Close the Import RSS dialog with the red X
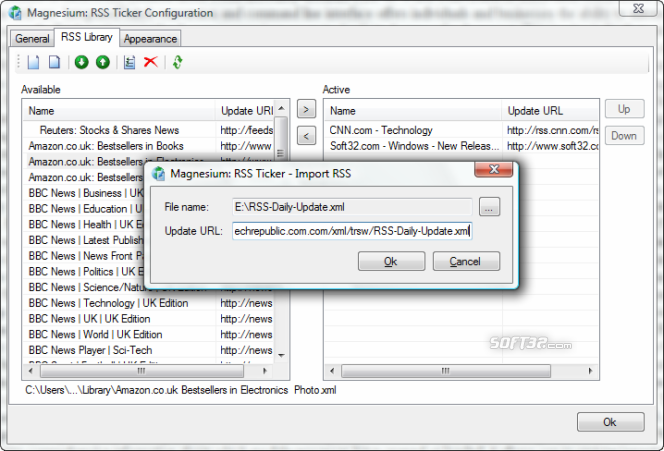 [x=494, y=169]
